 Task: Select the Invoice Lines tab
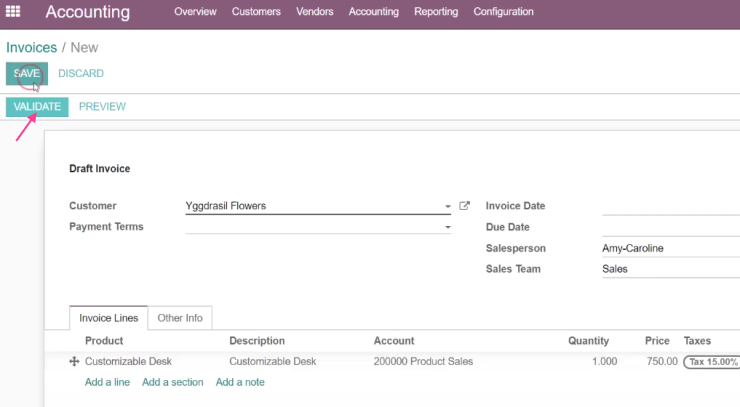pos(109,318)
